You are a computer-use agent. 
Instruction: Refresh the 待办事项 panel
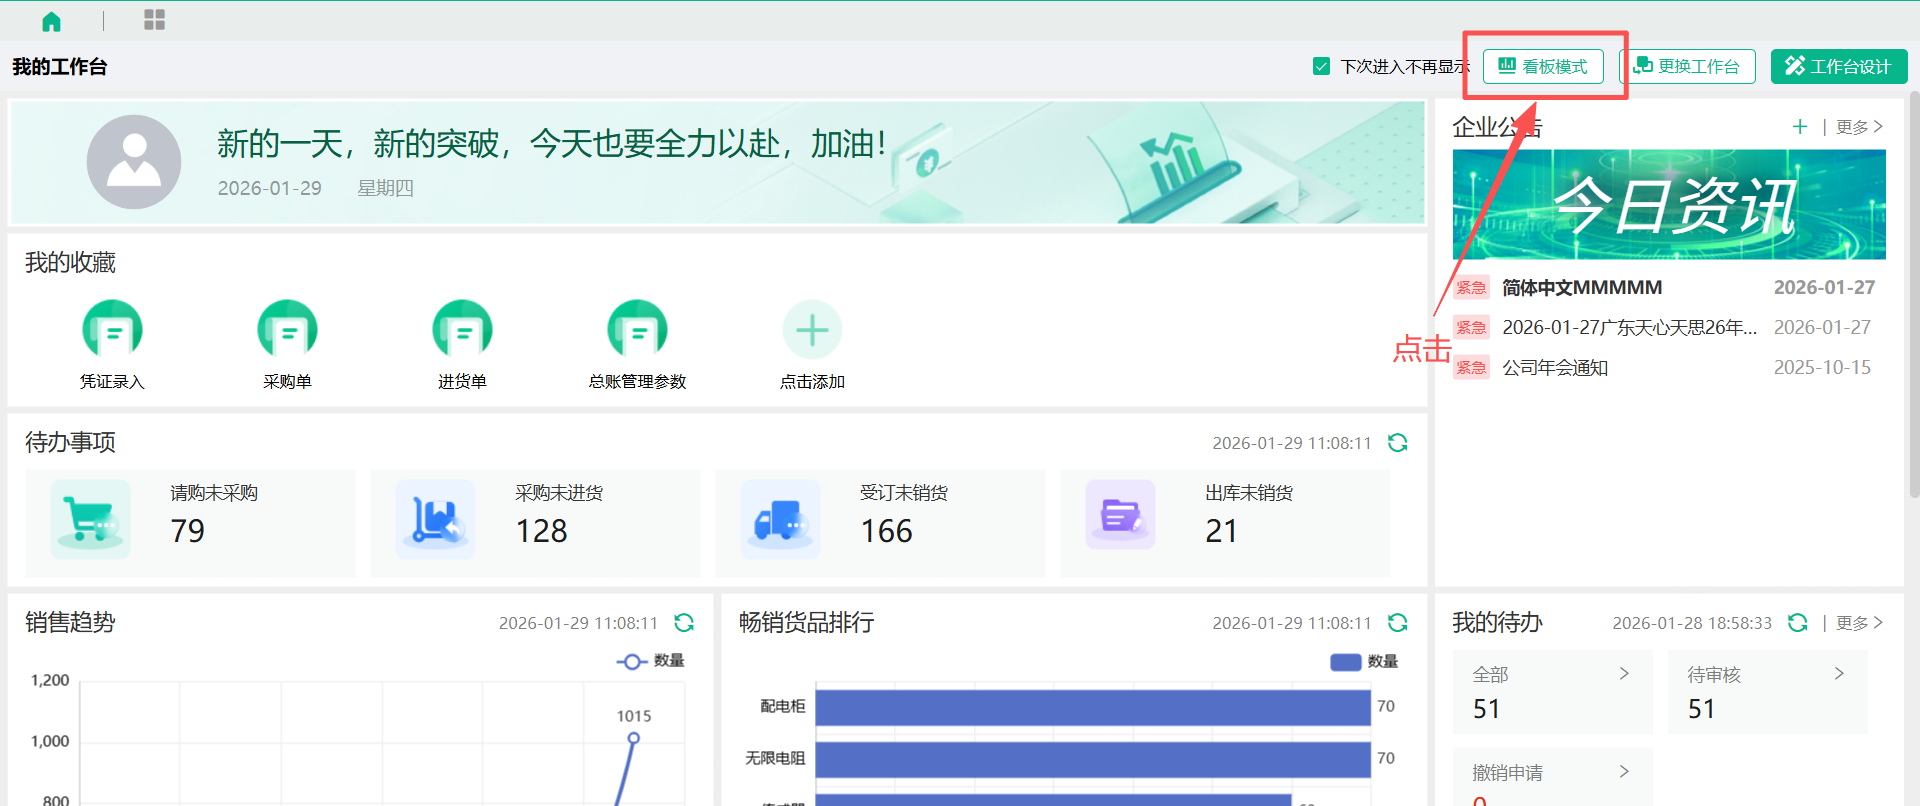(1397, 443)
